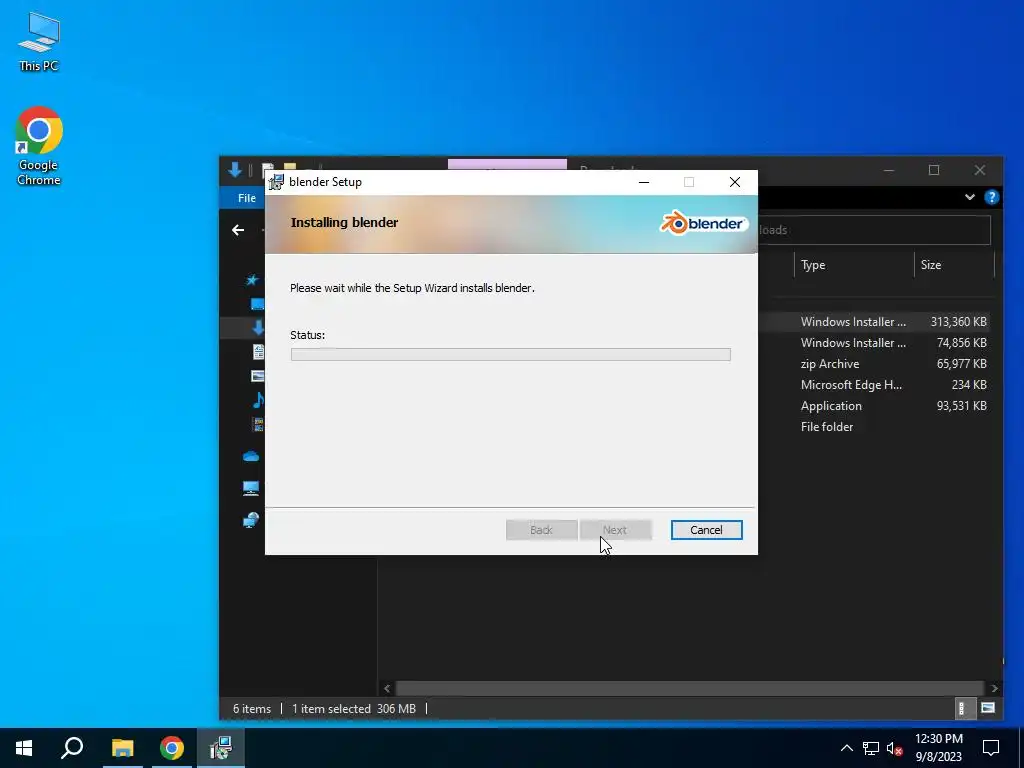
Task: Open This PC desktop shortcut
Action: point(39,41)
